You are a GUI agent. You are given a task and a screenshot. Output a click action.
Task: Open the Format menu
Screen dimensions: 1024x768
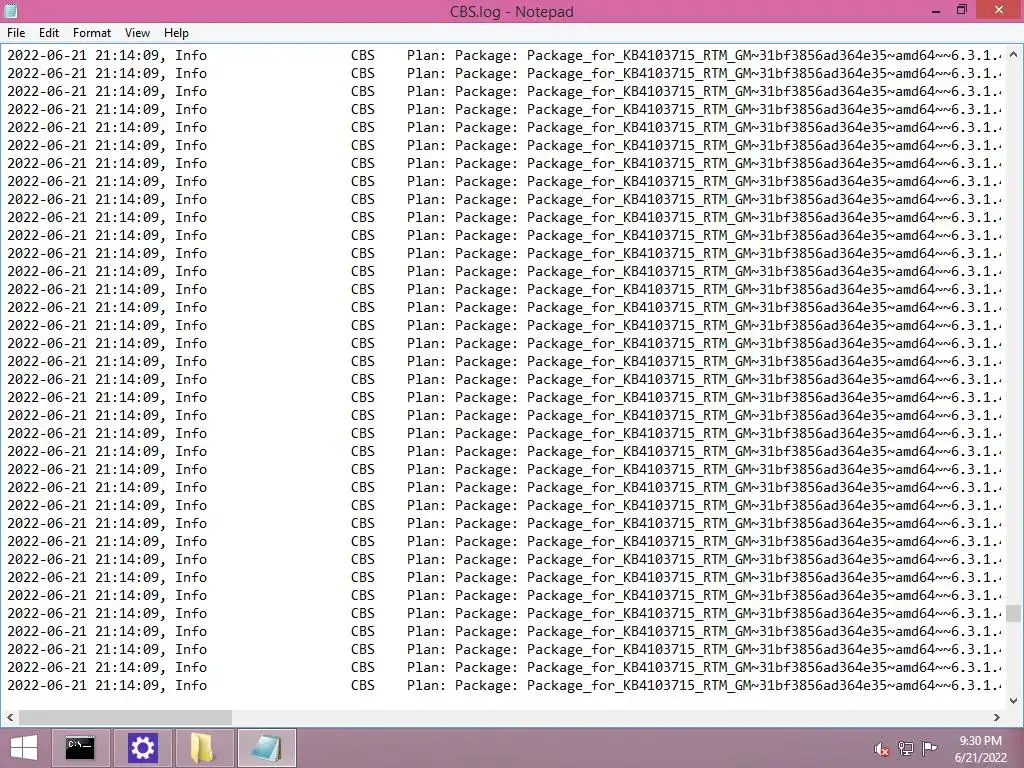point(91,33)
